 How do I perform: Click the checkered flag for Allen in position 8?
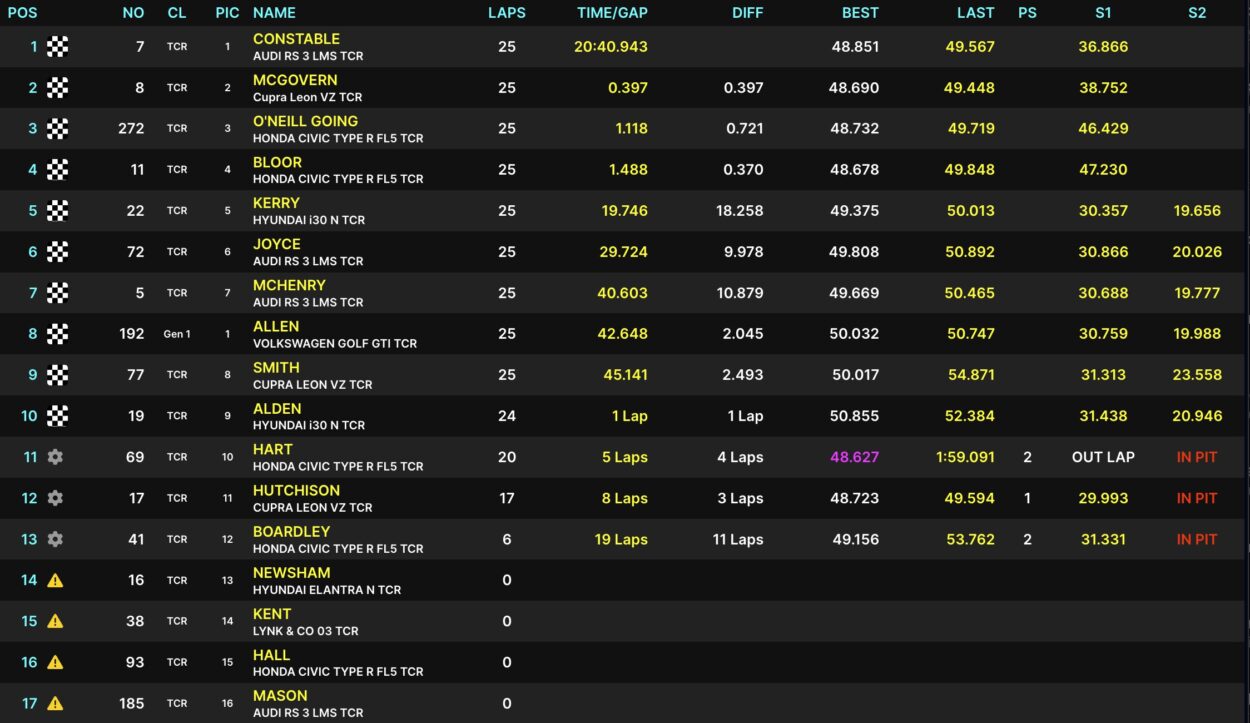[58, 334]
